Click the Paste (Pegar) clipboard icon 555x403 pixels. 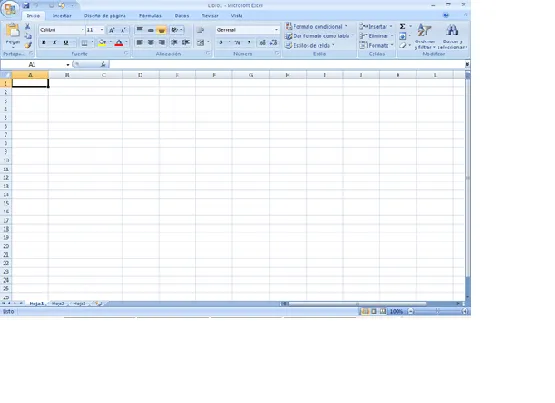click(13, 31)
